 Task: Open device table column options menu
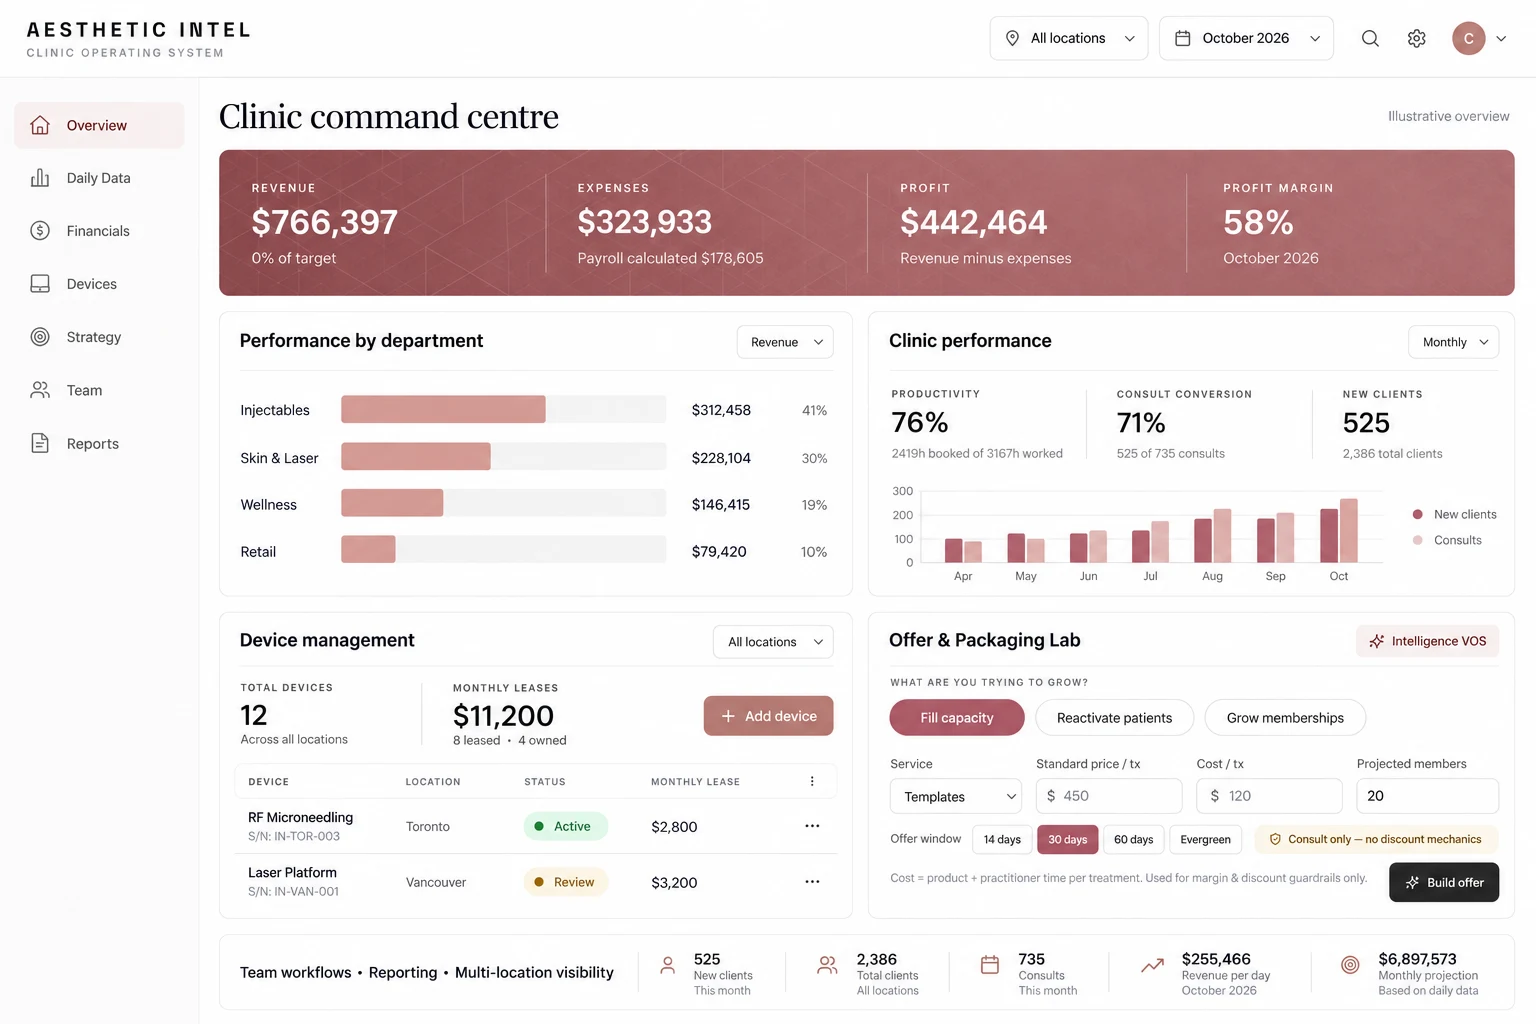pyautogui.click(x=812, y=781)
